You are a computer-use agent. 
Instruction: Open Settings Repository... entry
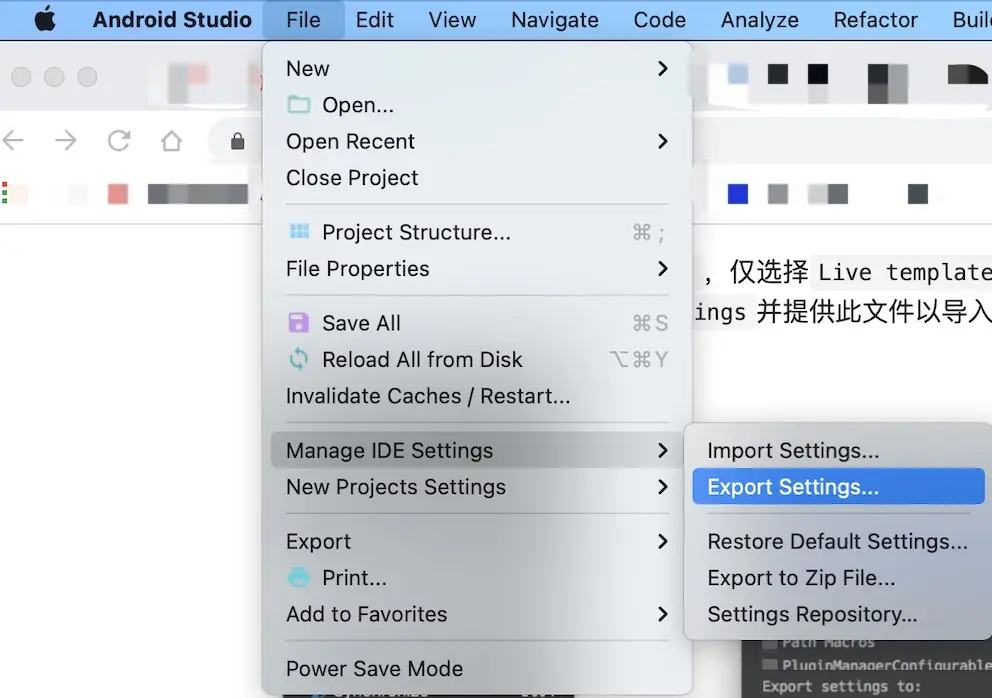click(x=812, y=615)
